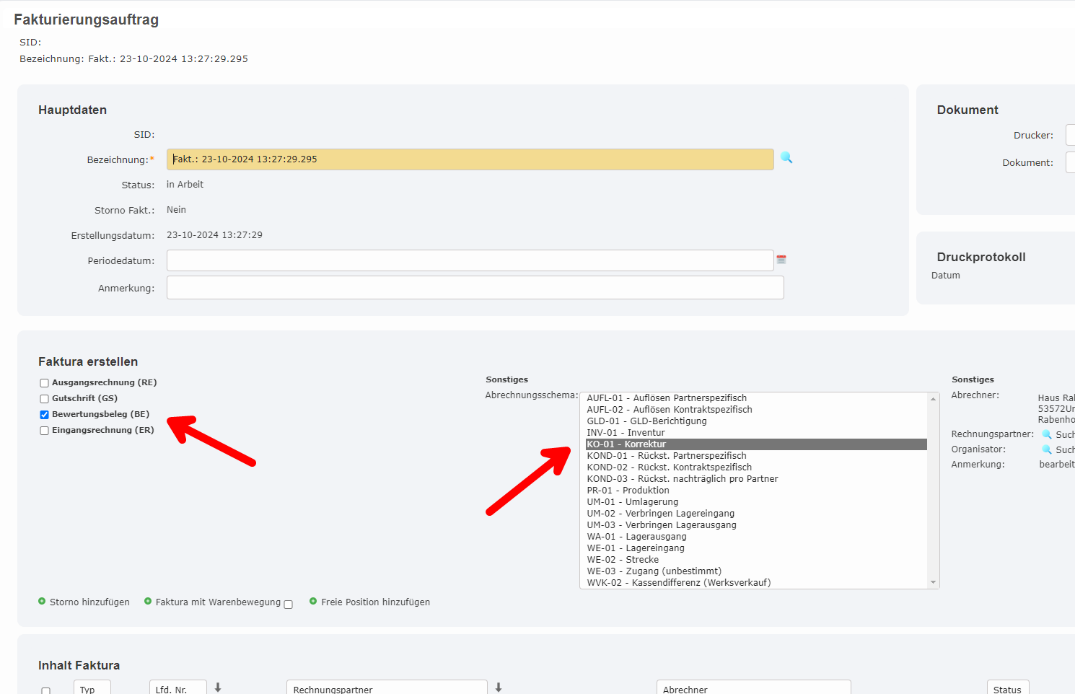Image resolution: width=1075 pixels, height=694 pixels.
Task: Click the search magnifier beside the Bezeichnung field
Action: point(786,158)
